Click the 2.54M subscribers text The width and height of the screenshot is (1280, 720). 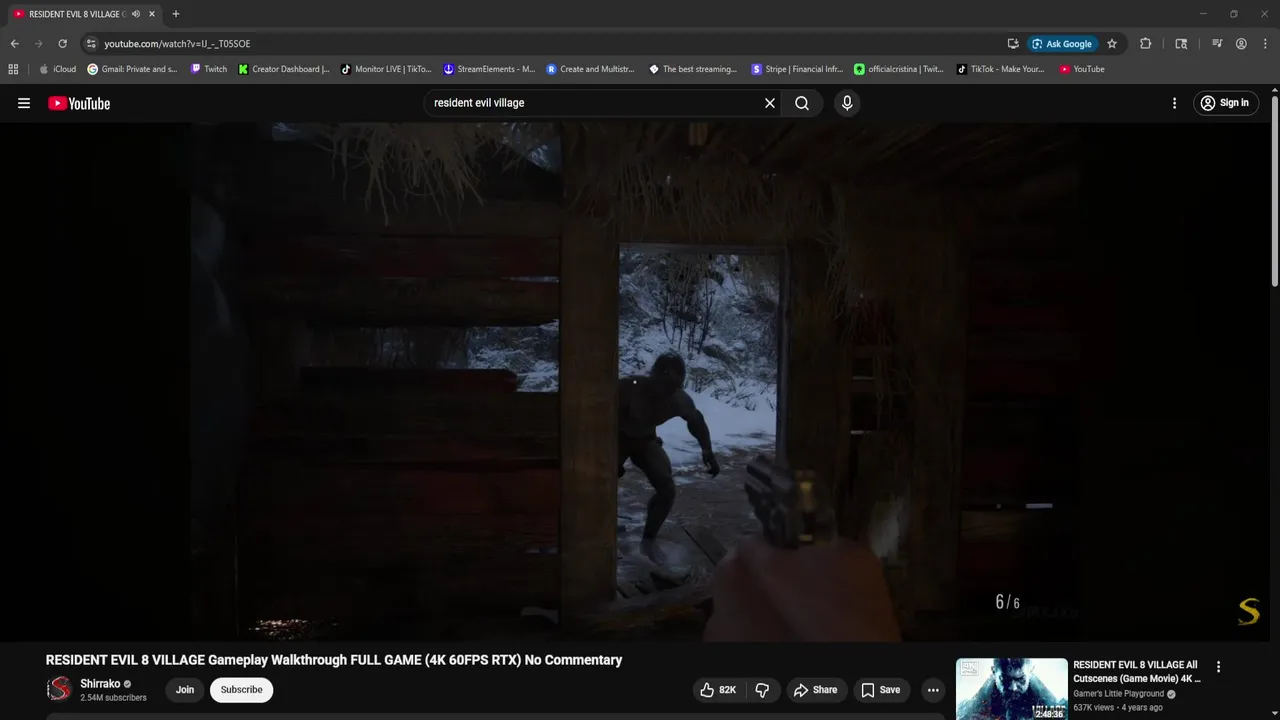(x=113, y=697)
